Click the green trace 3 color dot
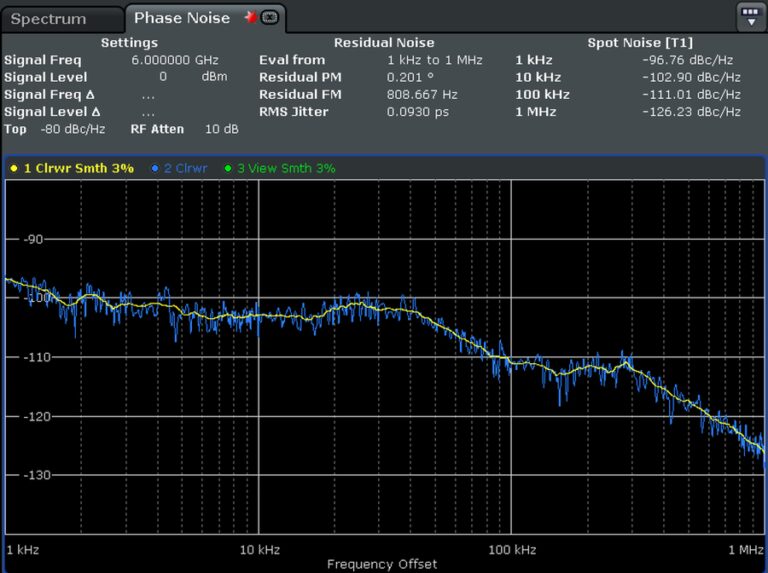This screenshot has width=768, height=573. tap(228, 168)
